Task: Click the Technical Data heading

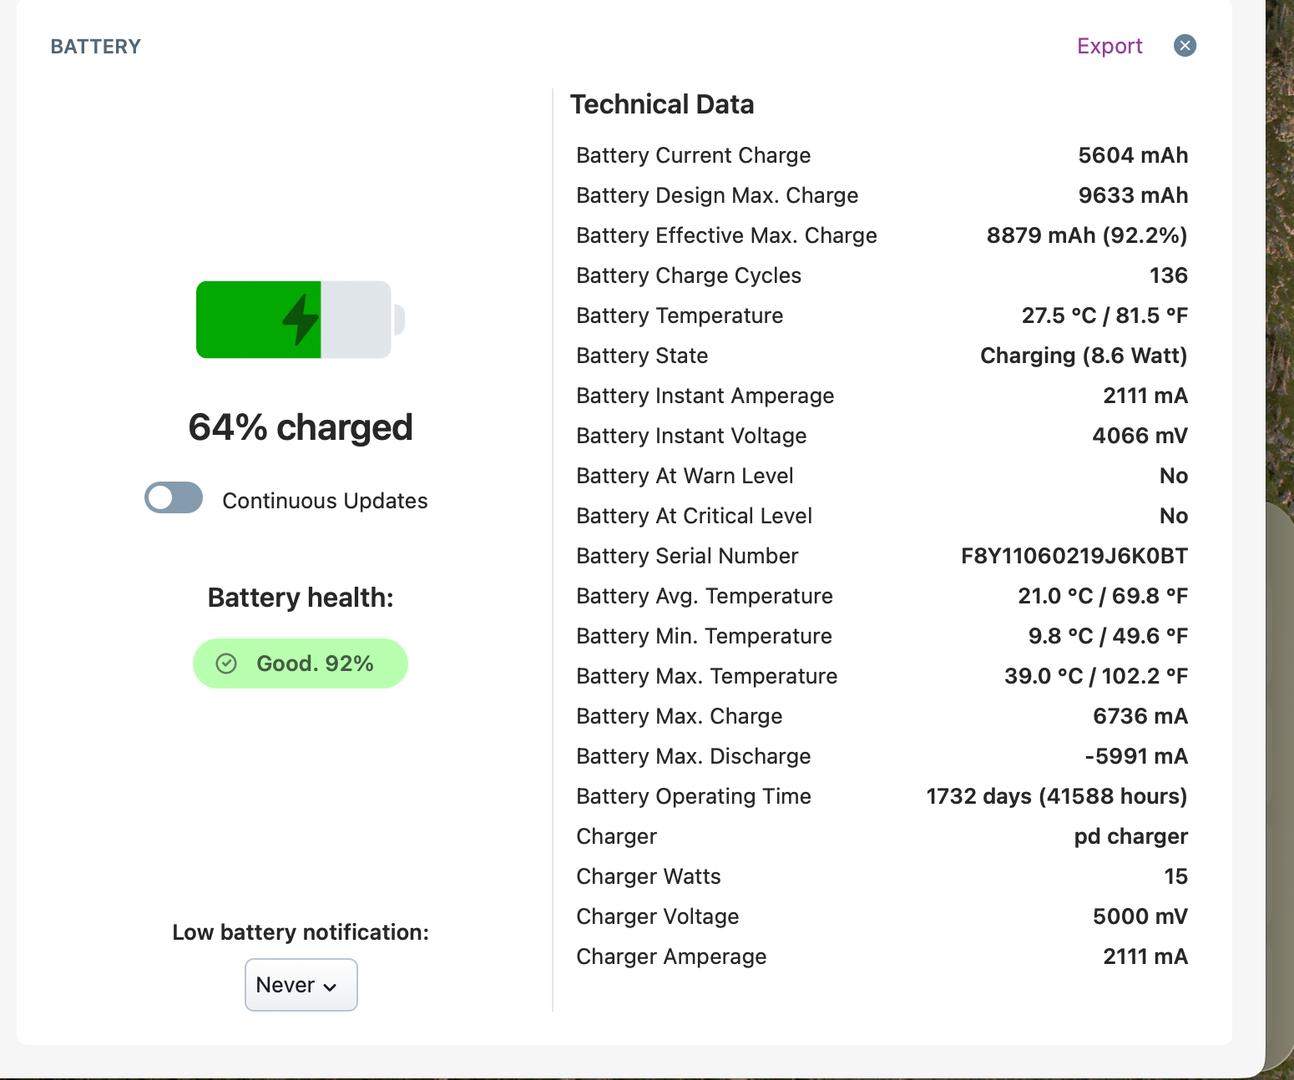Action: pyautogui.click(x=662, y=104)
